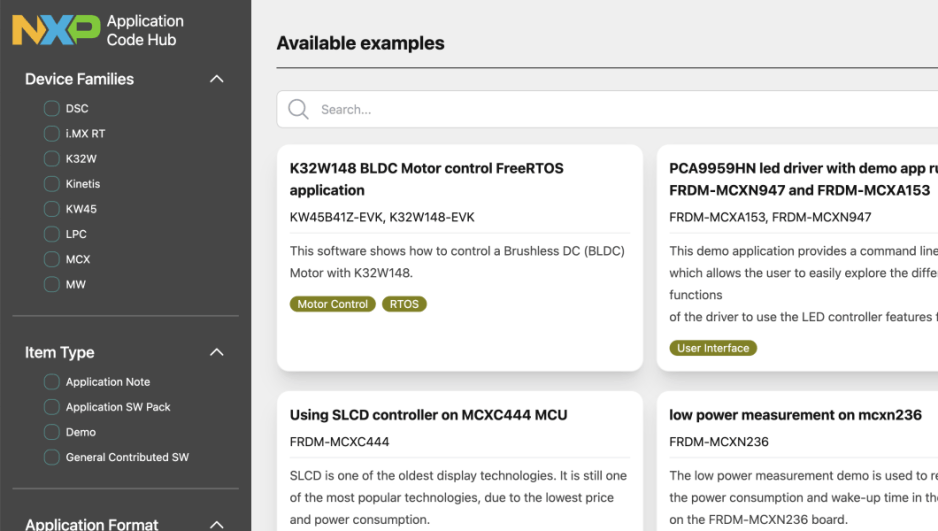Check the K32W device family
Screen dimensions: 938x531
(51, 158)
